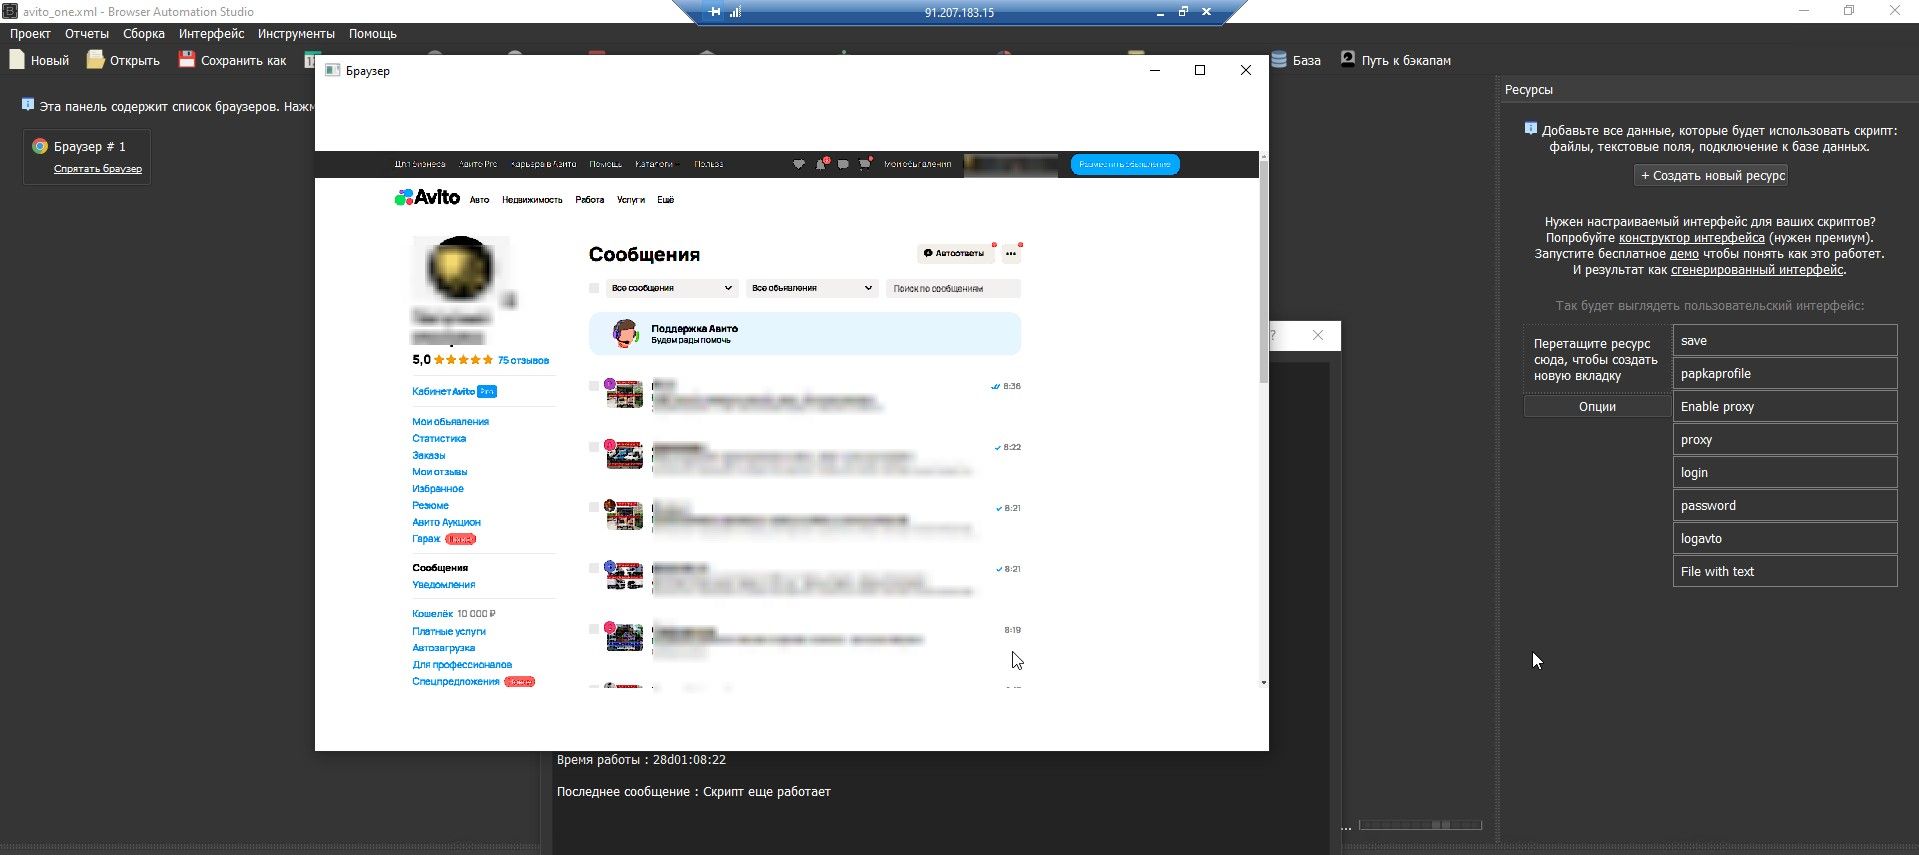
Task: Click the Создать новый ресурс button
Action: pos(1711,176)
